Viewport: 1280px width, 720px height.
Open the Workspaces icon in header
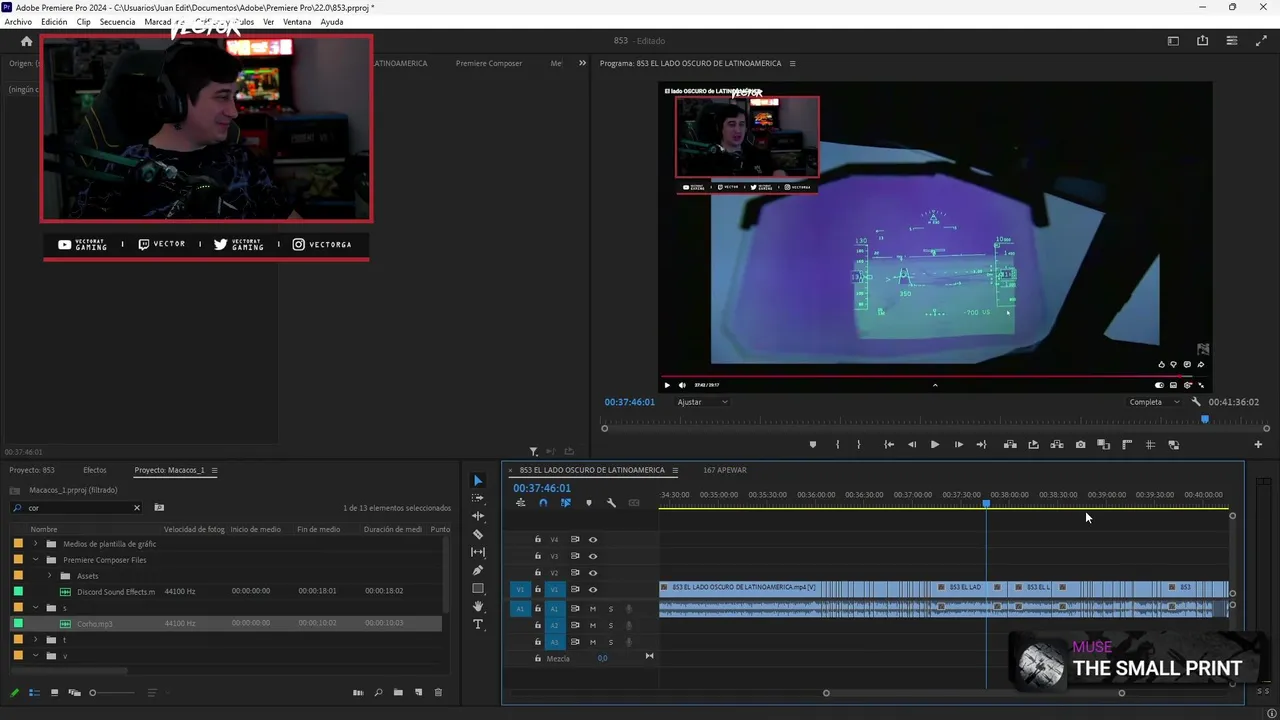1173,41
